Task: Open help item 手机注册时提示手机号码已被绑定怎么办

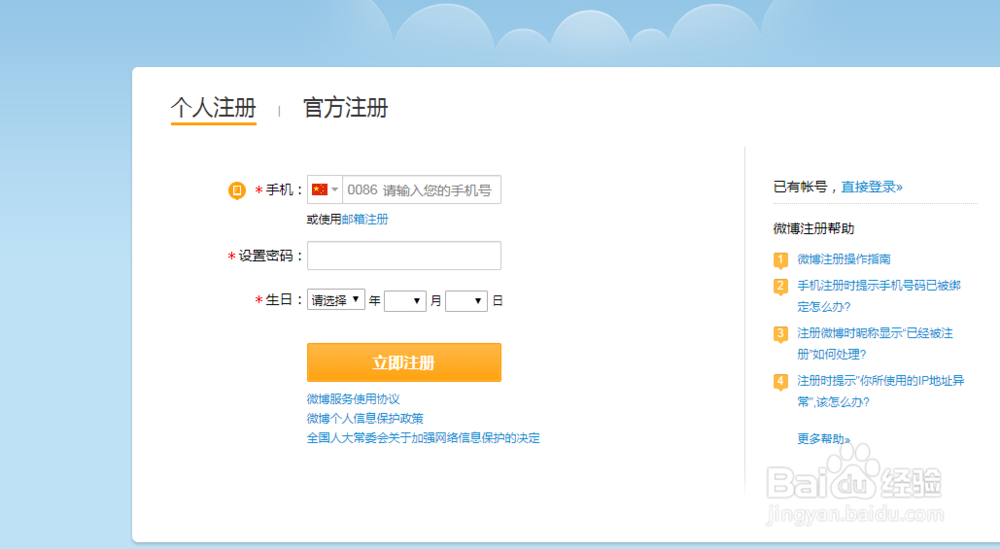Action: point(879,296)
